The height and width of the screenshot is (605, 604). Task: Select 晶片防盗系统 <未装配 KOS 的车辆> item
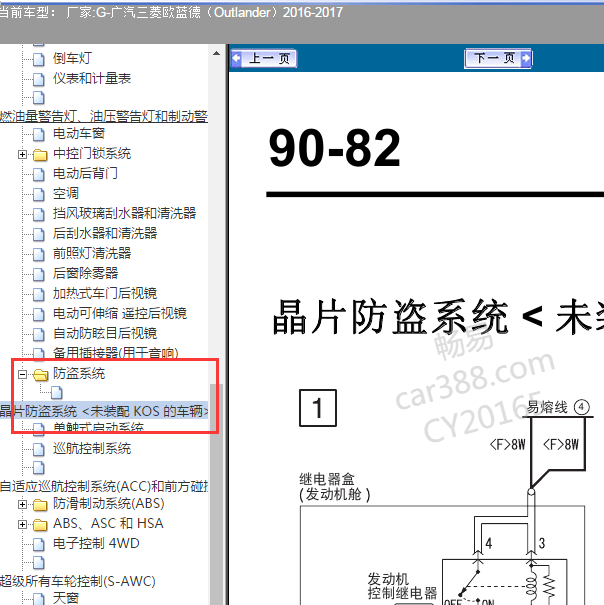[x=103, y=411]
